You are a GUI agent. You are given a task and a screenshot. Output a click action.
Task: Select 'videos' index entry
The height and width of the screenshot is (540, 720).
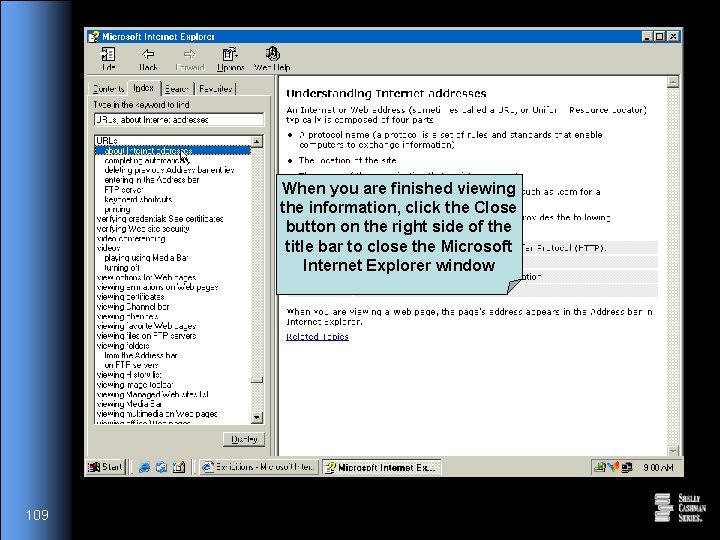pos(108,248)
